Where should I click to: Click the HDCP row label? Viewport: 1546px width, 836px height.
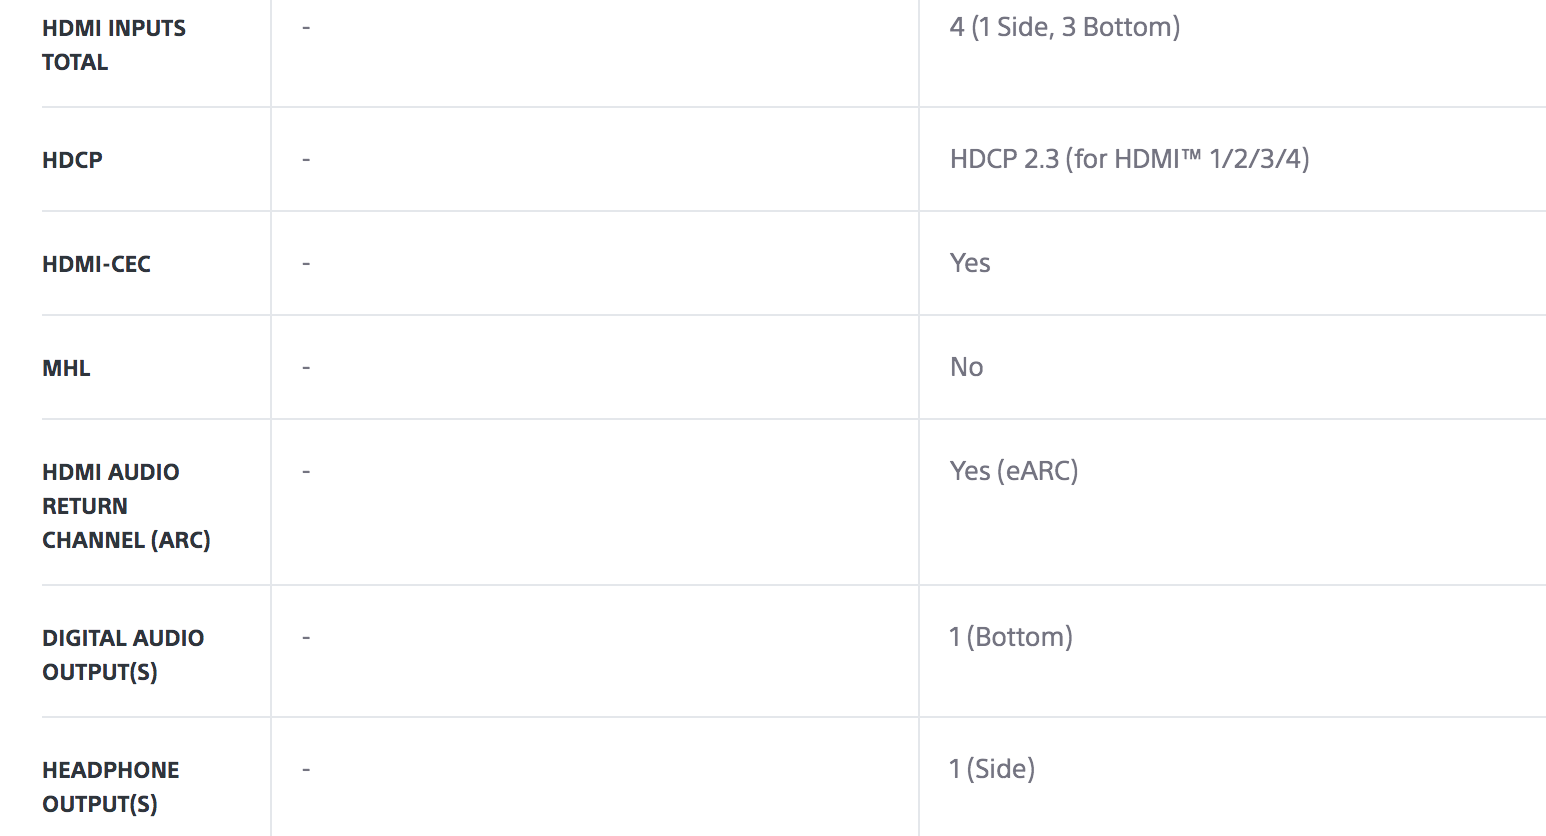tap(72, 160)
